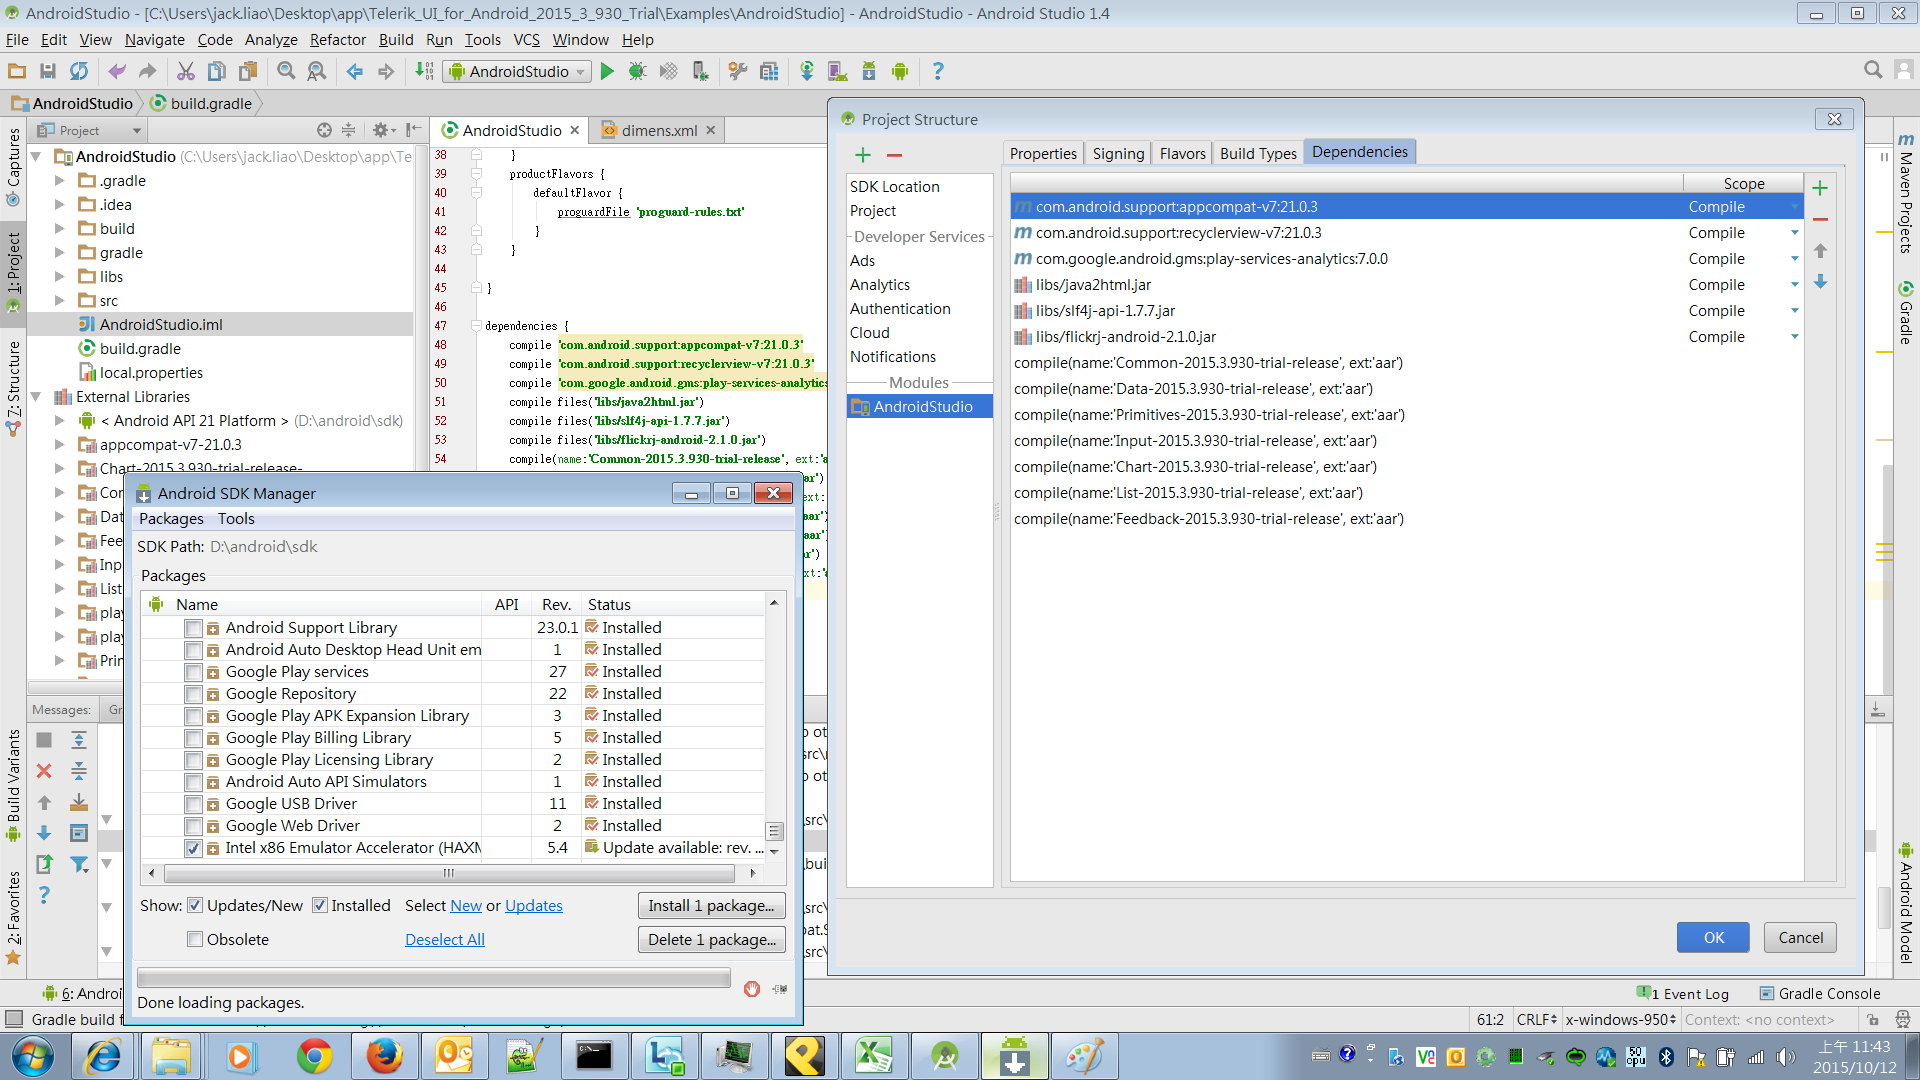Expand the libs folder in project tree
Screen dimensions: 1920x1080
pyautogui.click(x=59, y=277)
